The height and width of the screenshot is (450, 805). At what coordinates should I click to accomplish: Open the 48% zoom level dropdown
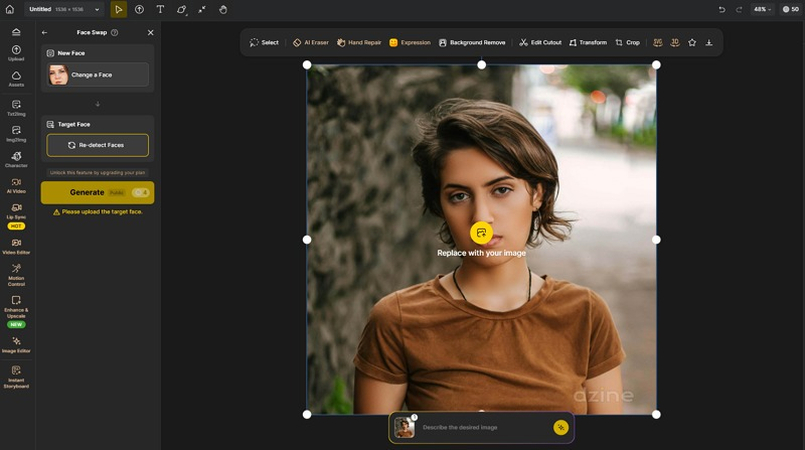[x=763, y=9]
